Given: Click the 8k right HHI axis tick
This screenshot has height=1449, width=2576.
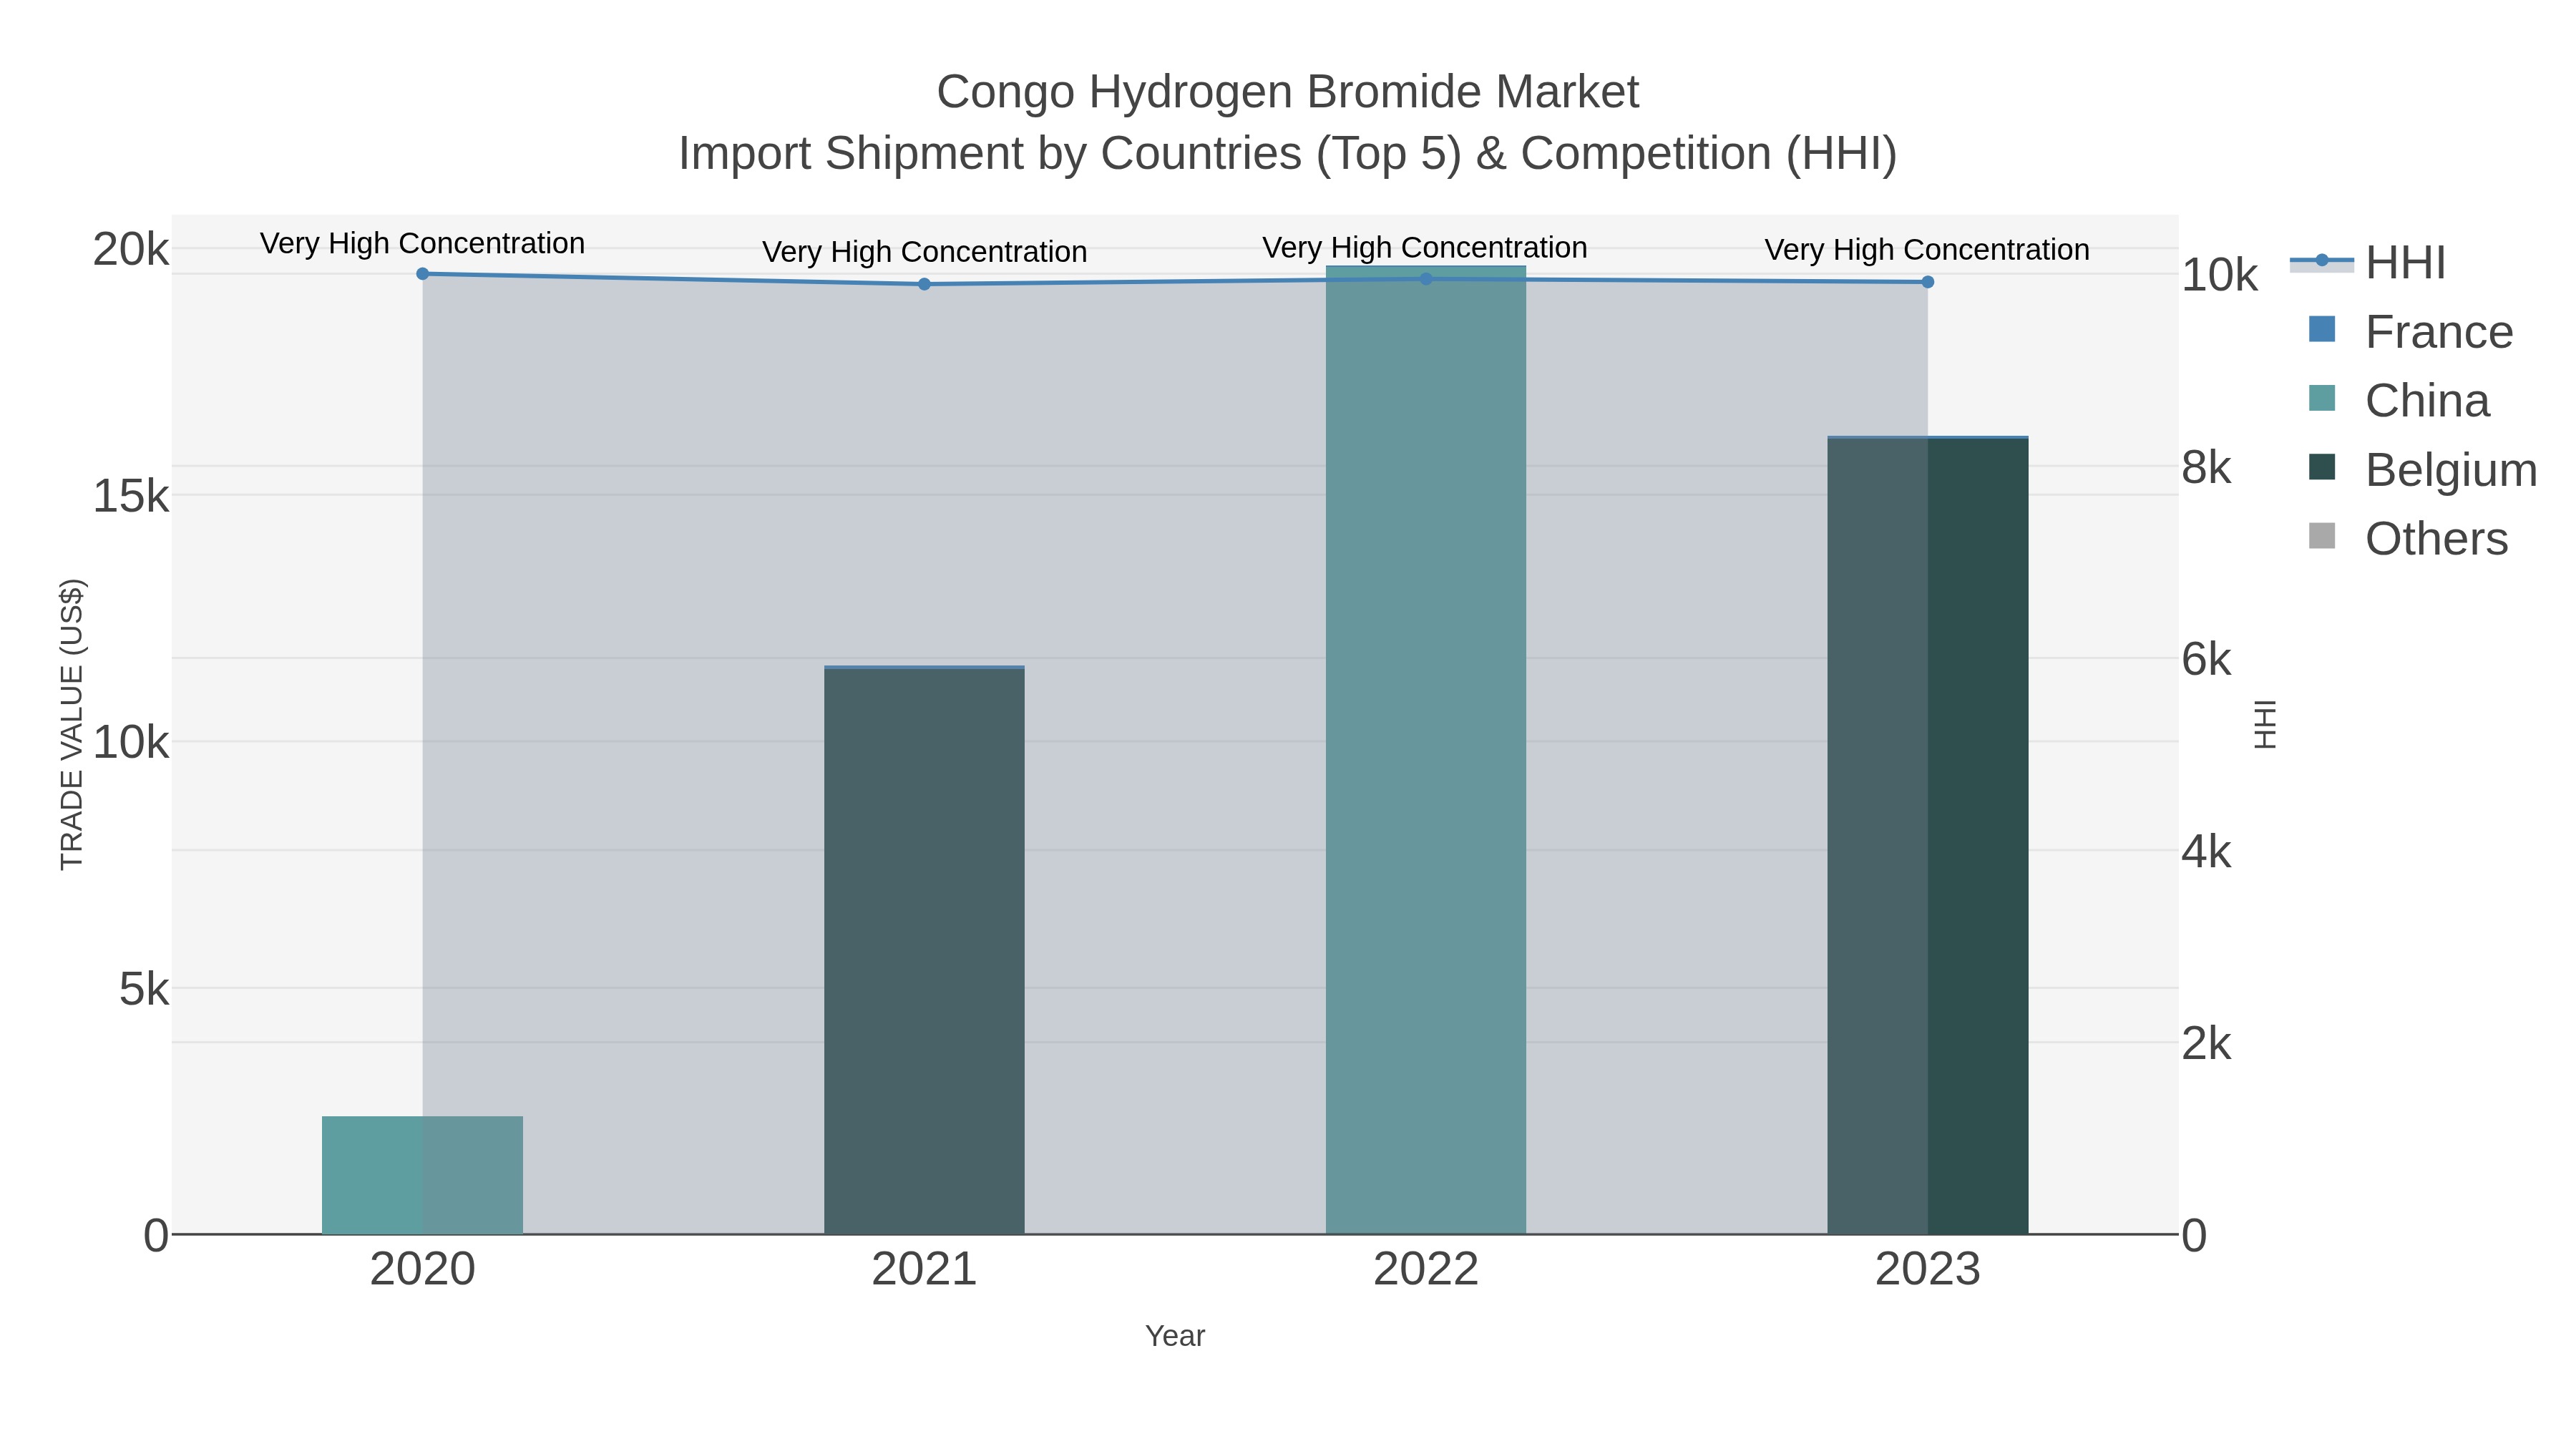Looking at the screenshot, I should click(2206, 467).
